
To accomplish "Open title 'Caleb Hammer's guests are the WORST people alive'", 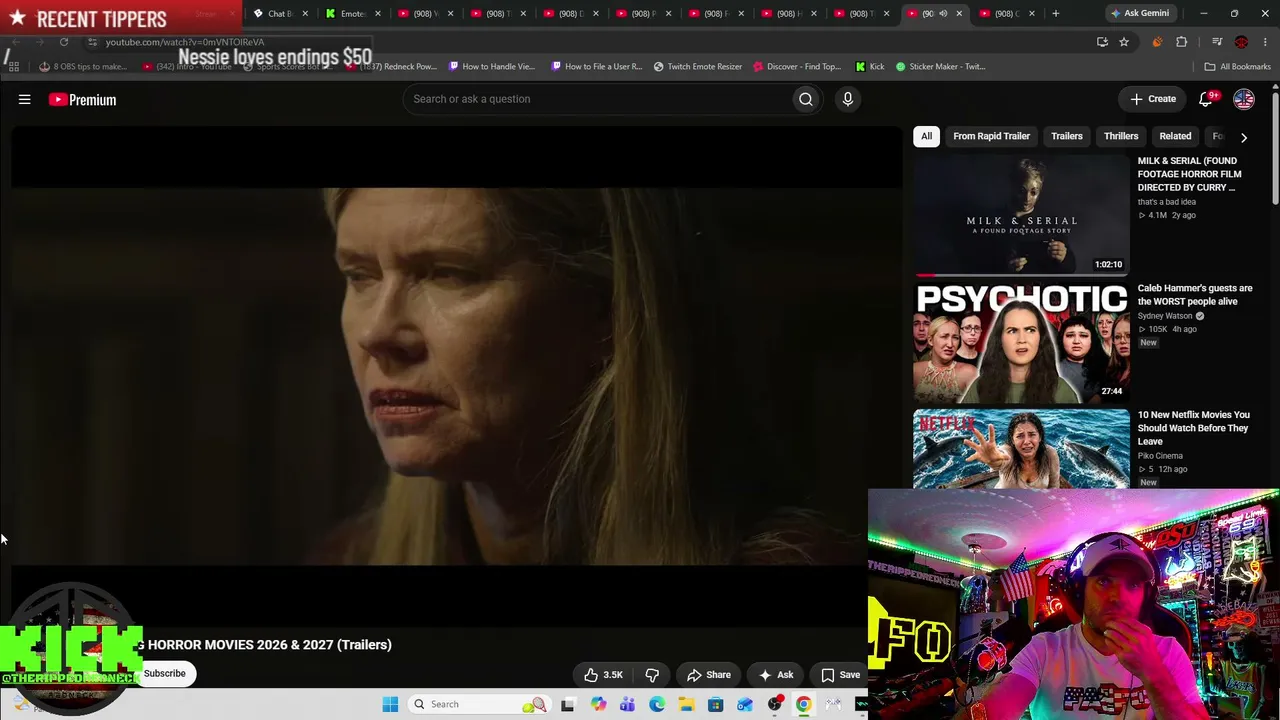I will 1195,295.
